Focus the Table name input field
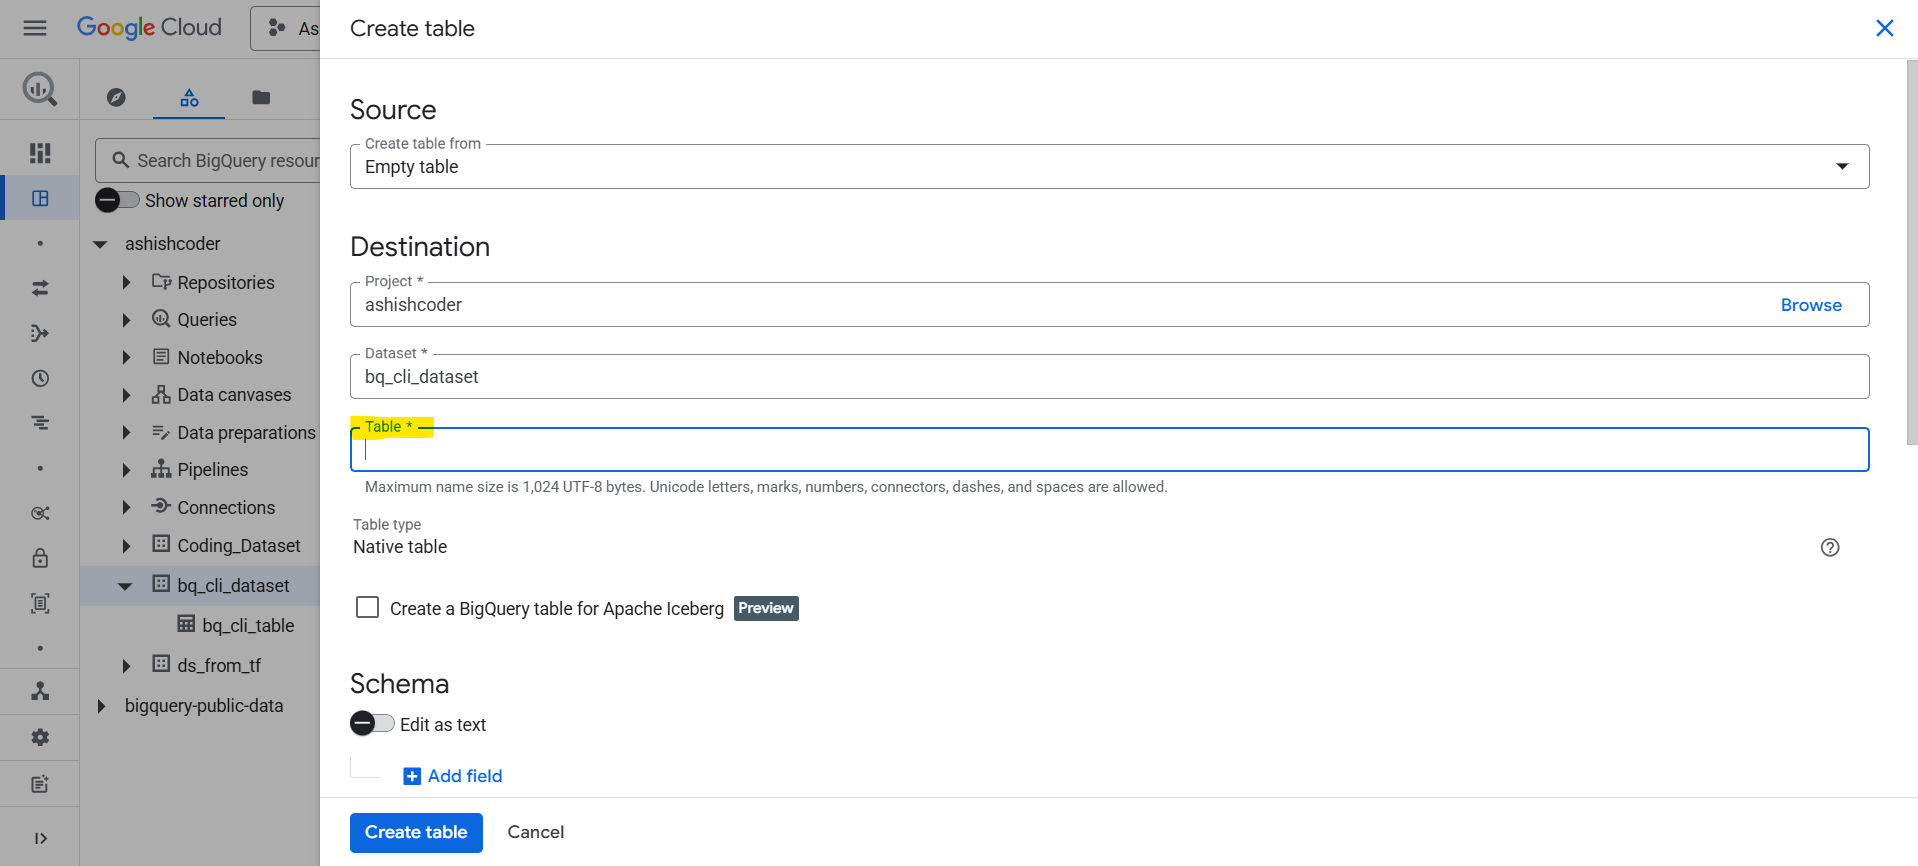 [1109, 449]
